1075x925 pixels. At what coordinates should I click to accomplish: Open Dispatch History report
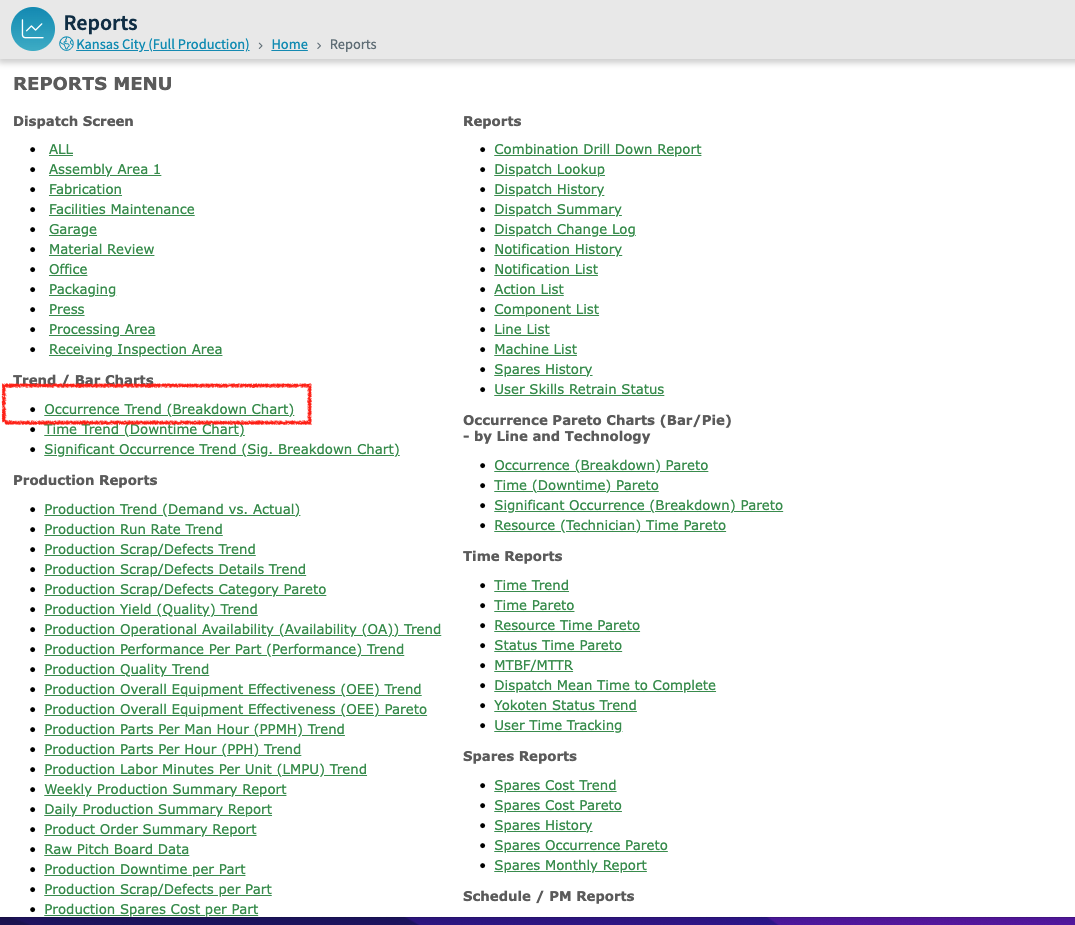click(549, 189)
